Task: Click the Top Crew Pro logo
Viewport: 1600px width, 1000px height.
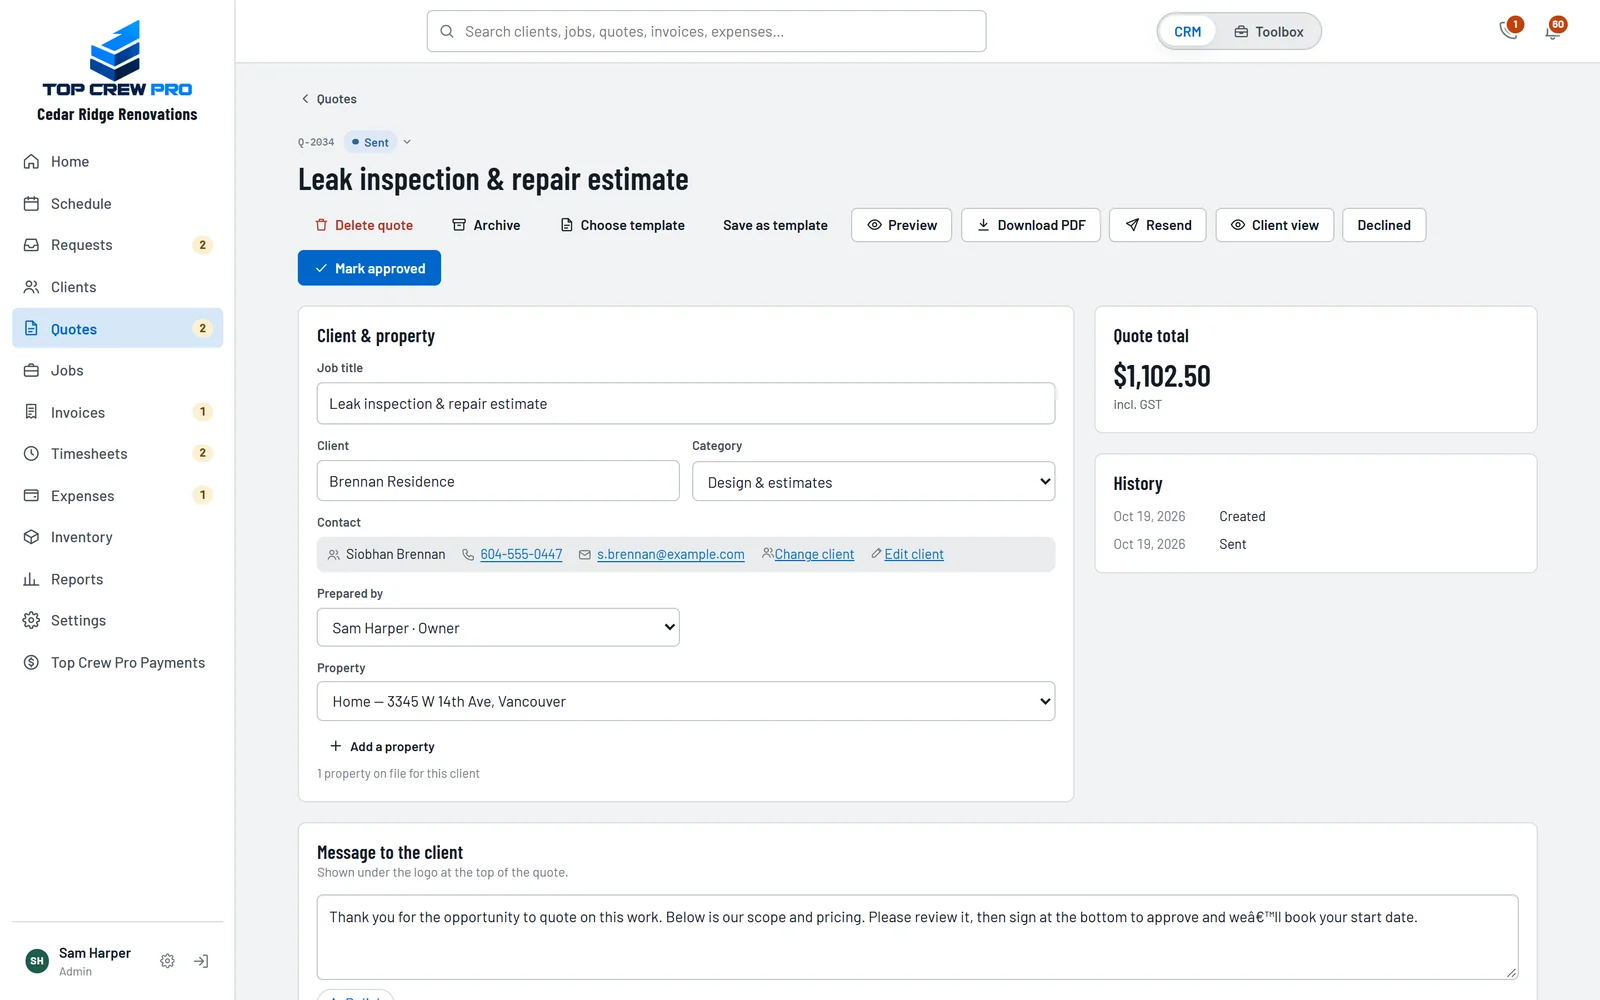Action: [x=117, y=59]
